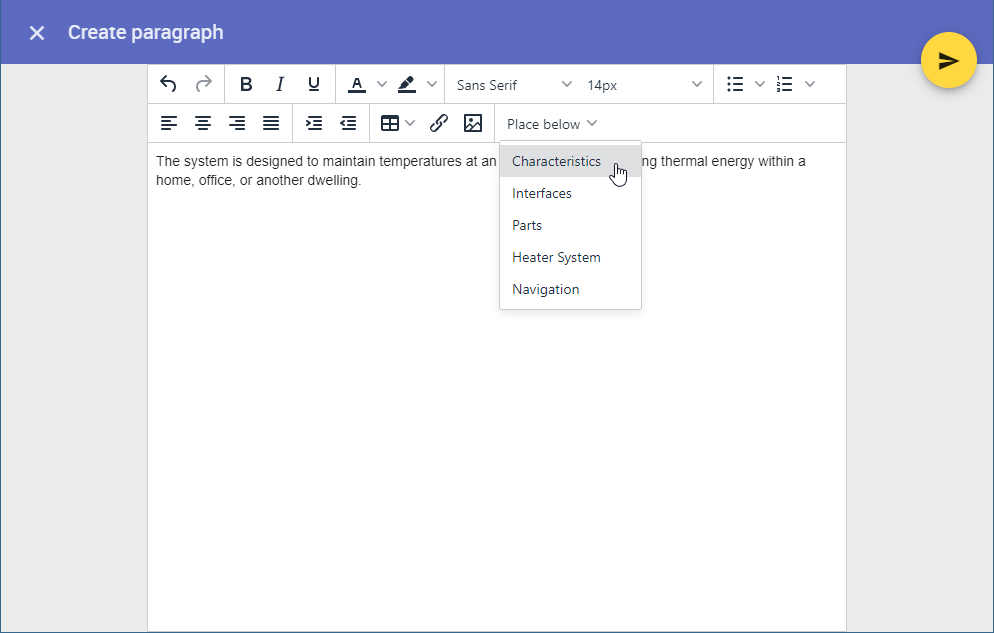Toggle Underline formatting
Image resolution: width=994 pixels, height=633 pixels.
tap(314, 84)
